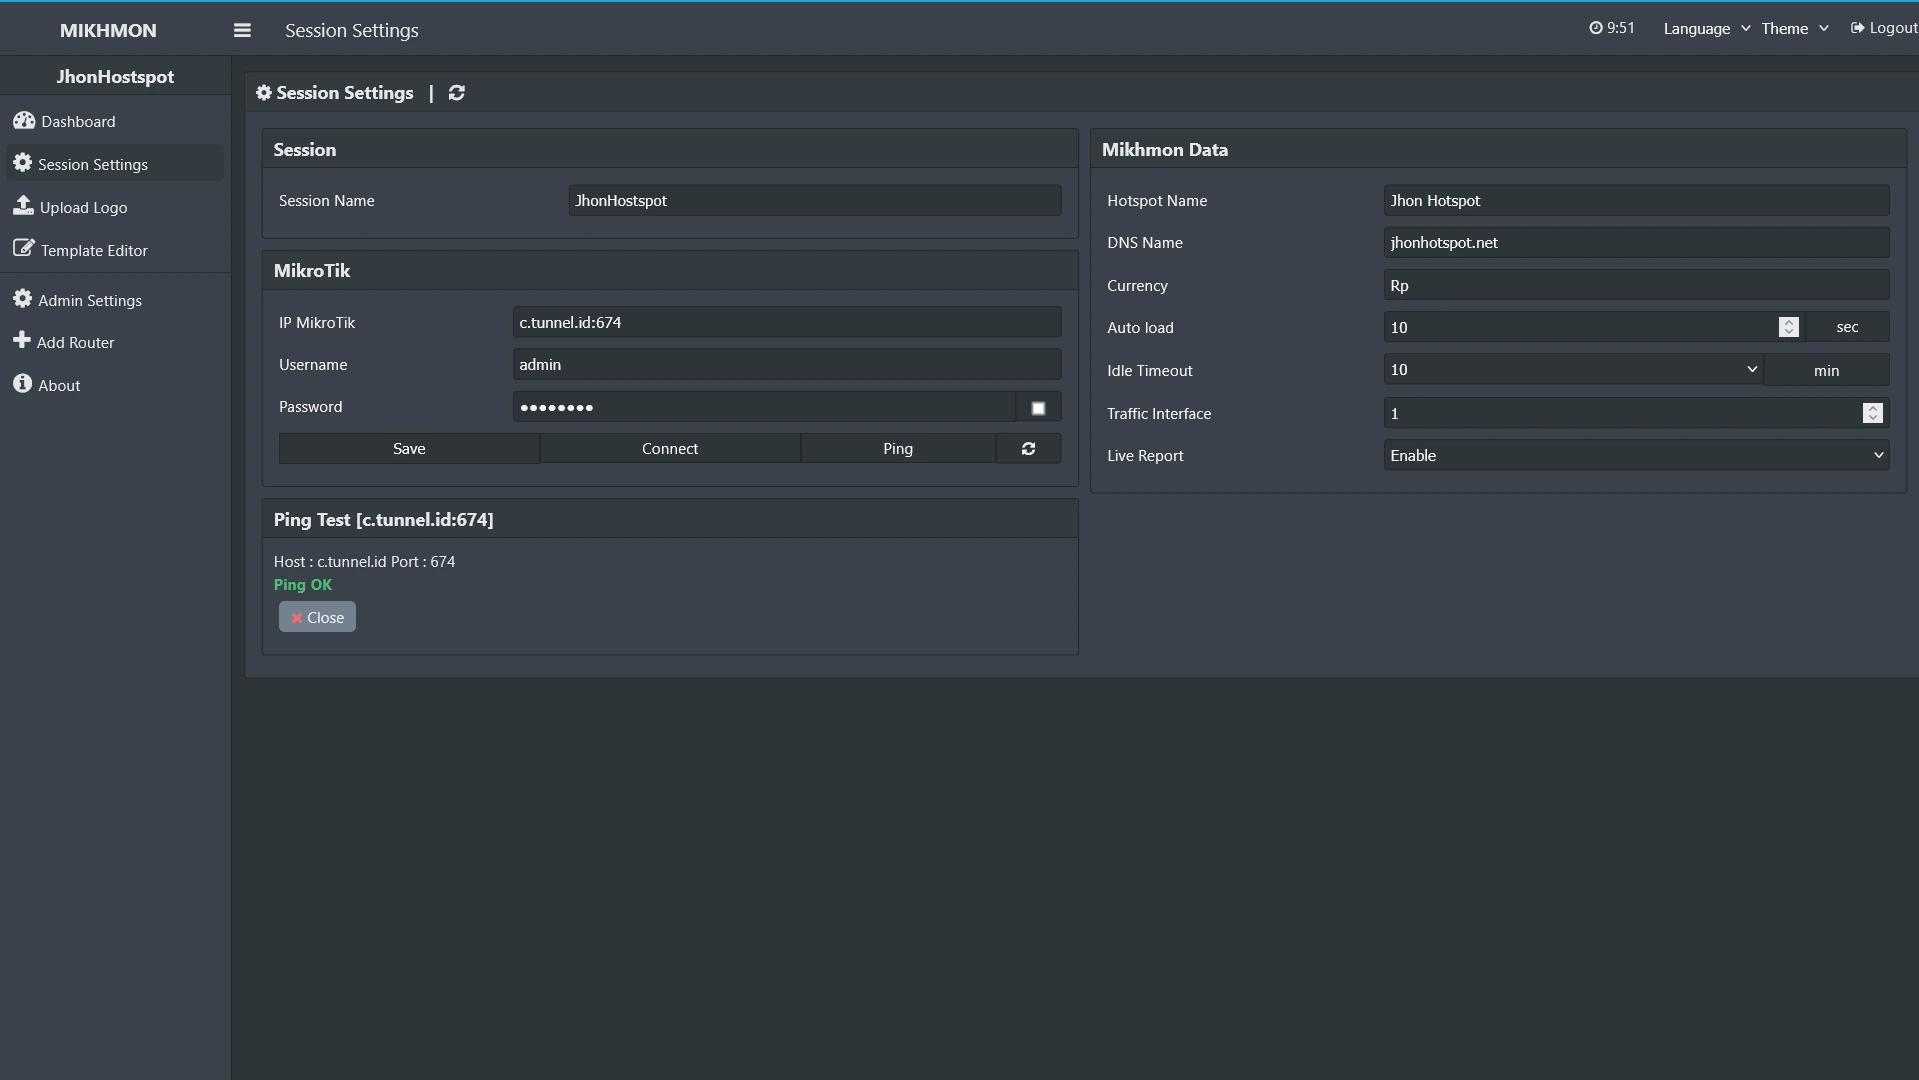Click the Session Settings gear icon in sidebar
1919x1080 pixels.
(23, 163)
